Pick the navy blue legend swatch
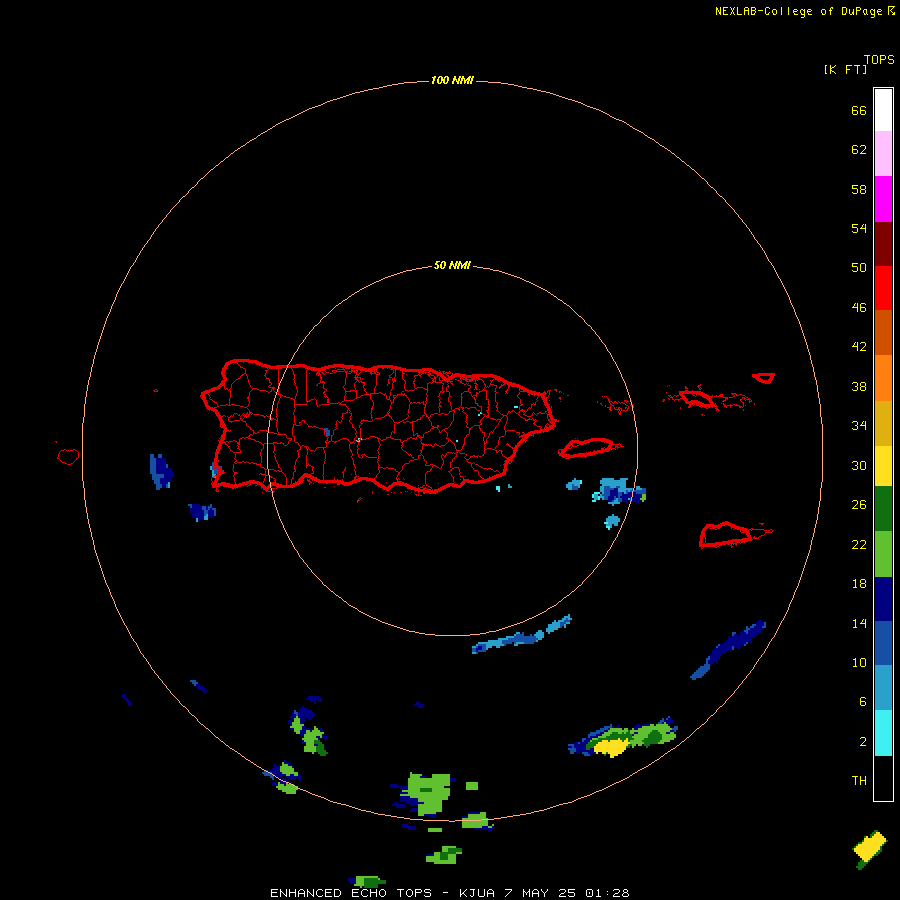900x900 pixels. point(883,599)
